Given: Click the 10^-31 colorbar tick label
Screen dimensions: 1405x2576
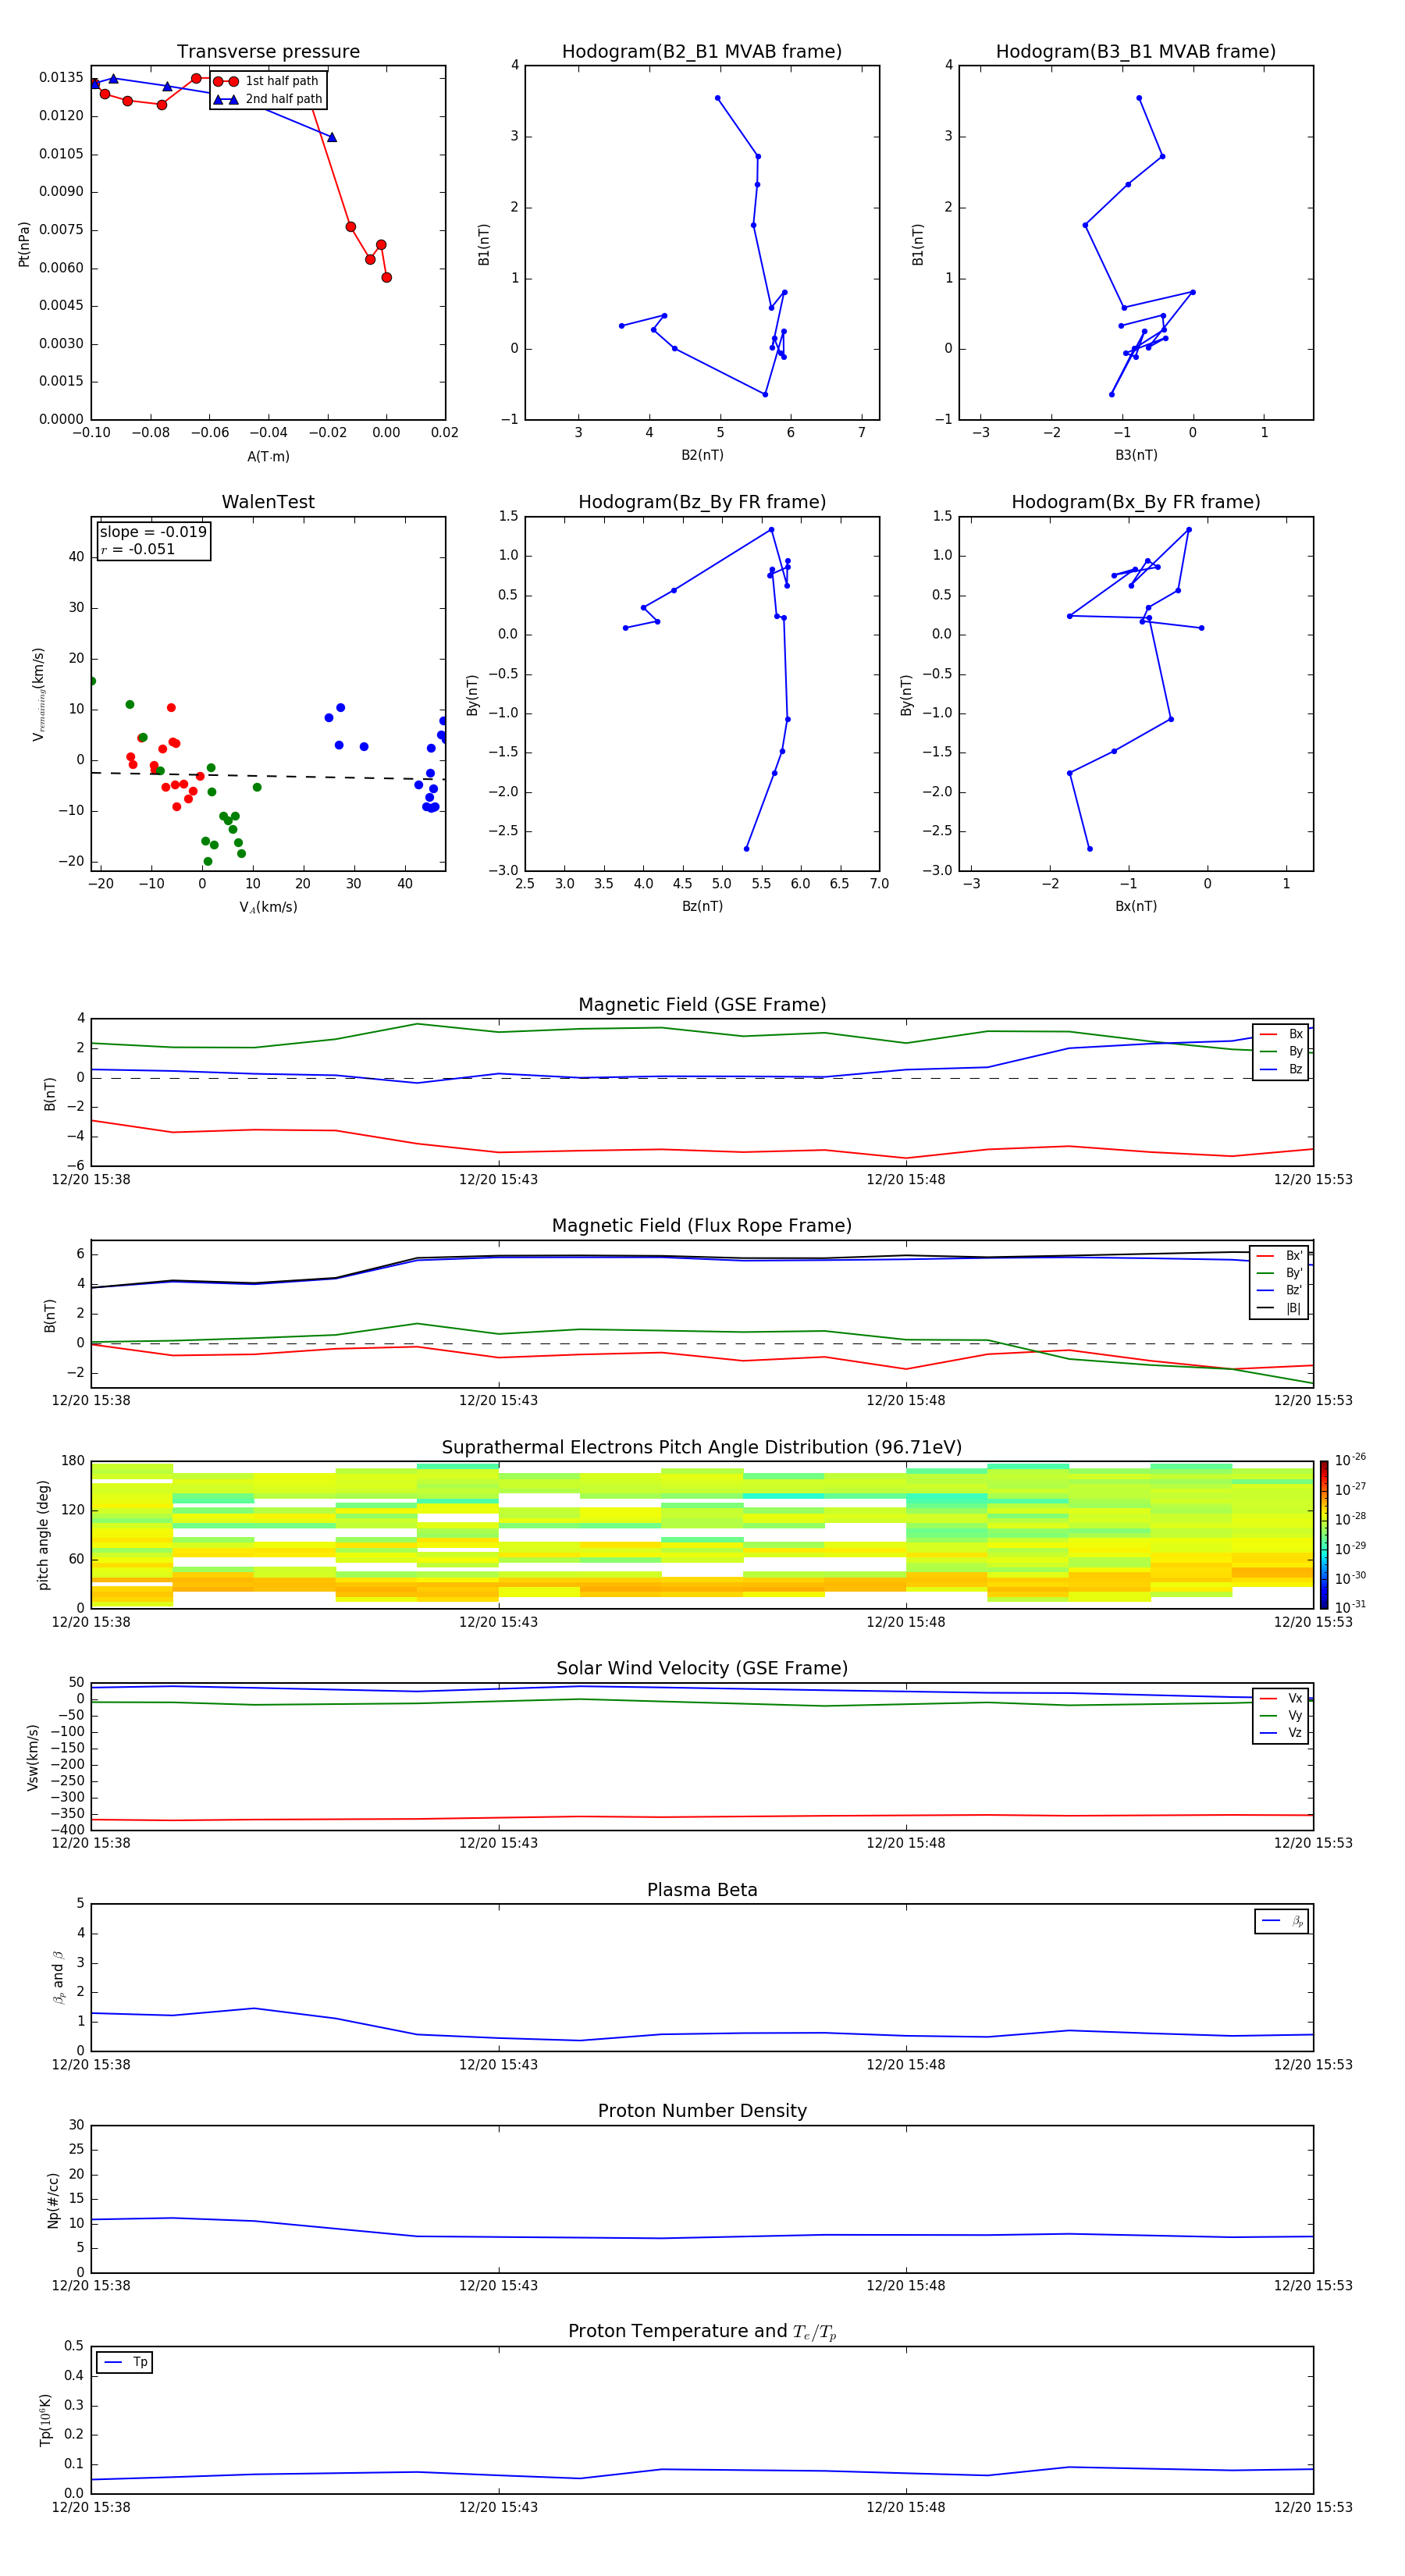Looking at the screenshot, I should point(1350,1607).
